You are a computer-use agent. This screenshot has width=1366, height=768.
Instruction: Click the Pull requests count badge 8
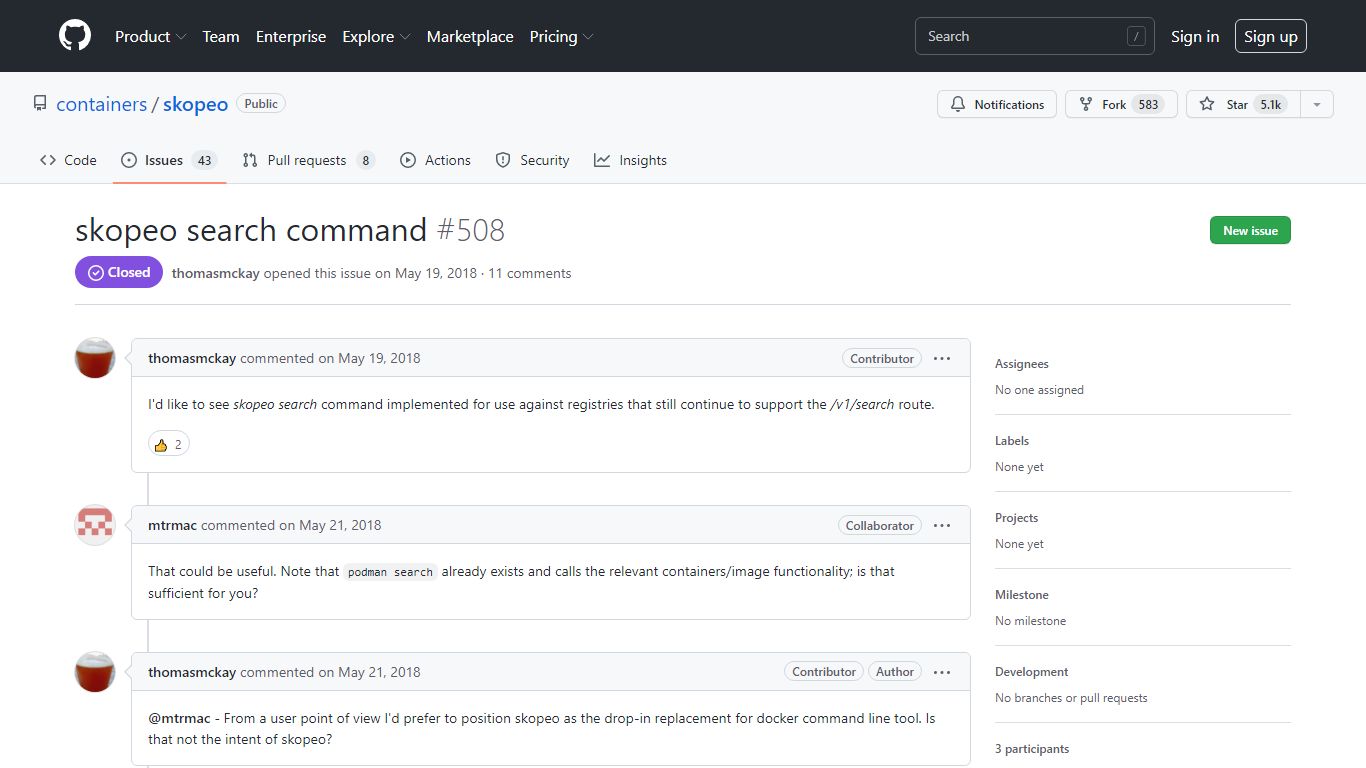coord(365,160)
